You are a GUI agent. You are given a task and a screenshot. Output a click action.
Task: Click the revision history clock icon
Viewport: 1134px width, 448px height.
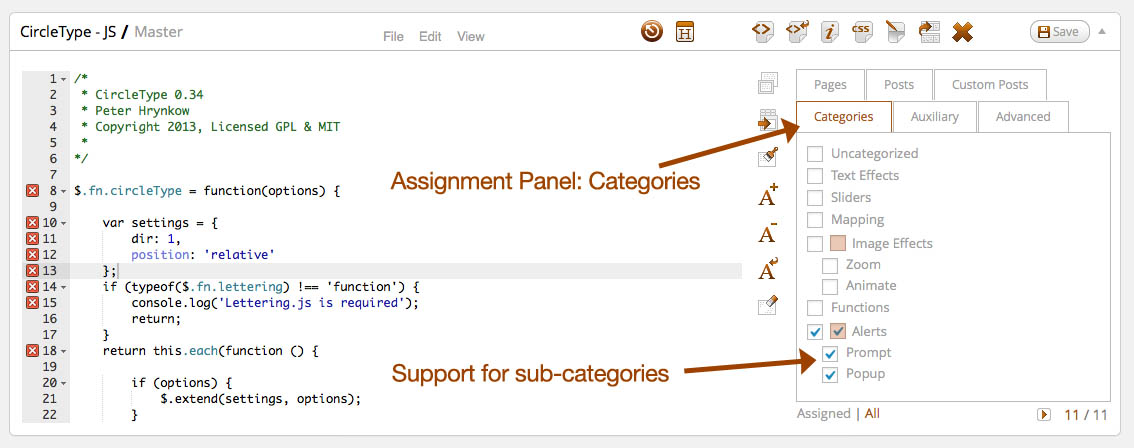coord(652,31)
